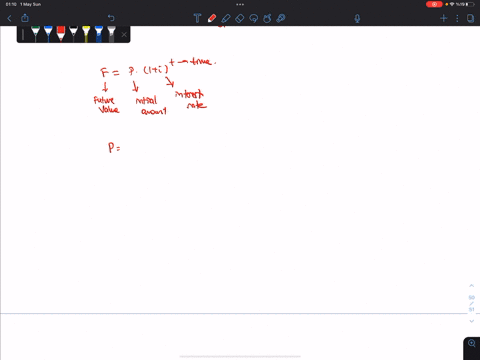The width and height of the screenshot is (480, 360).
Task: Close the pen presets palette
Action: (x=124, y=34)
